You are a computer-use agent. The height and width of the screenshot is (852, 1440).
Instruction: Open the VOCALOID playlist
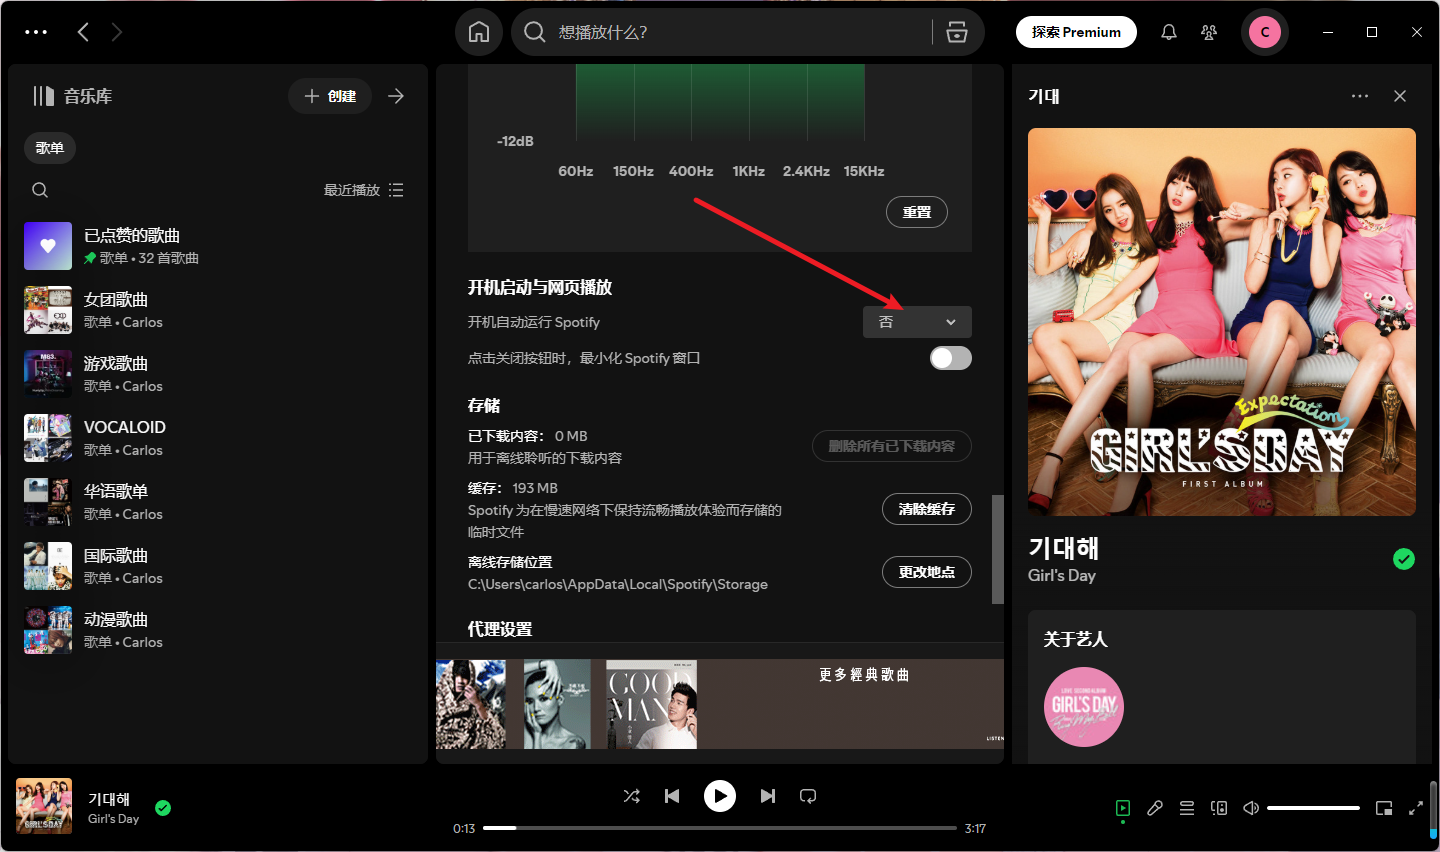click(x=218, y=438)
